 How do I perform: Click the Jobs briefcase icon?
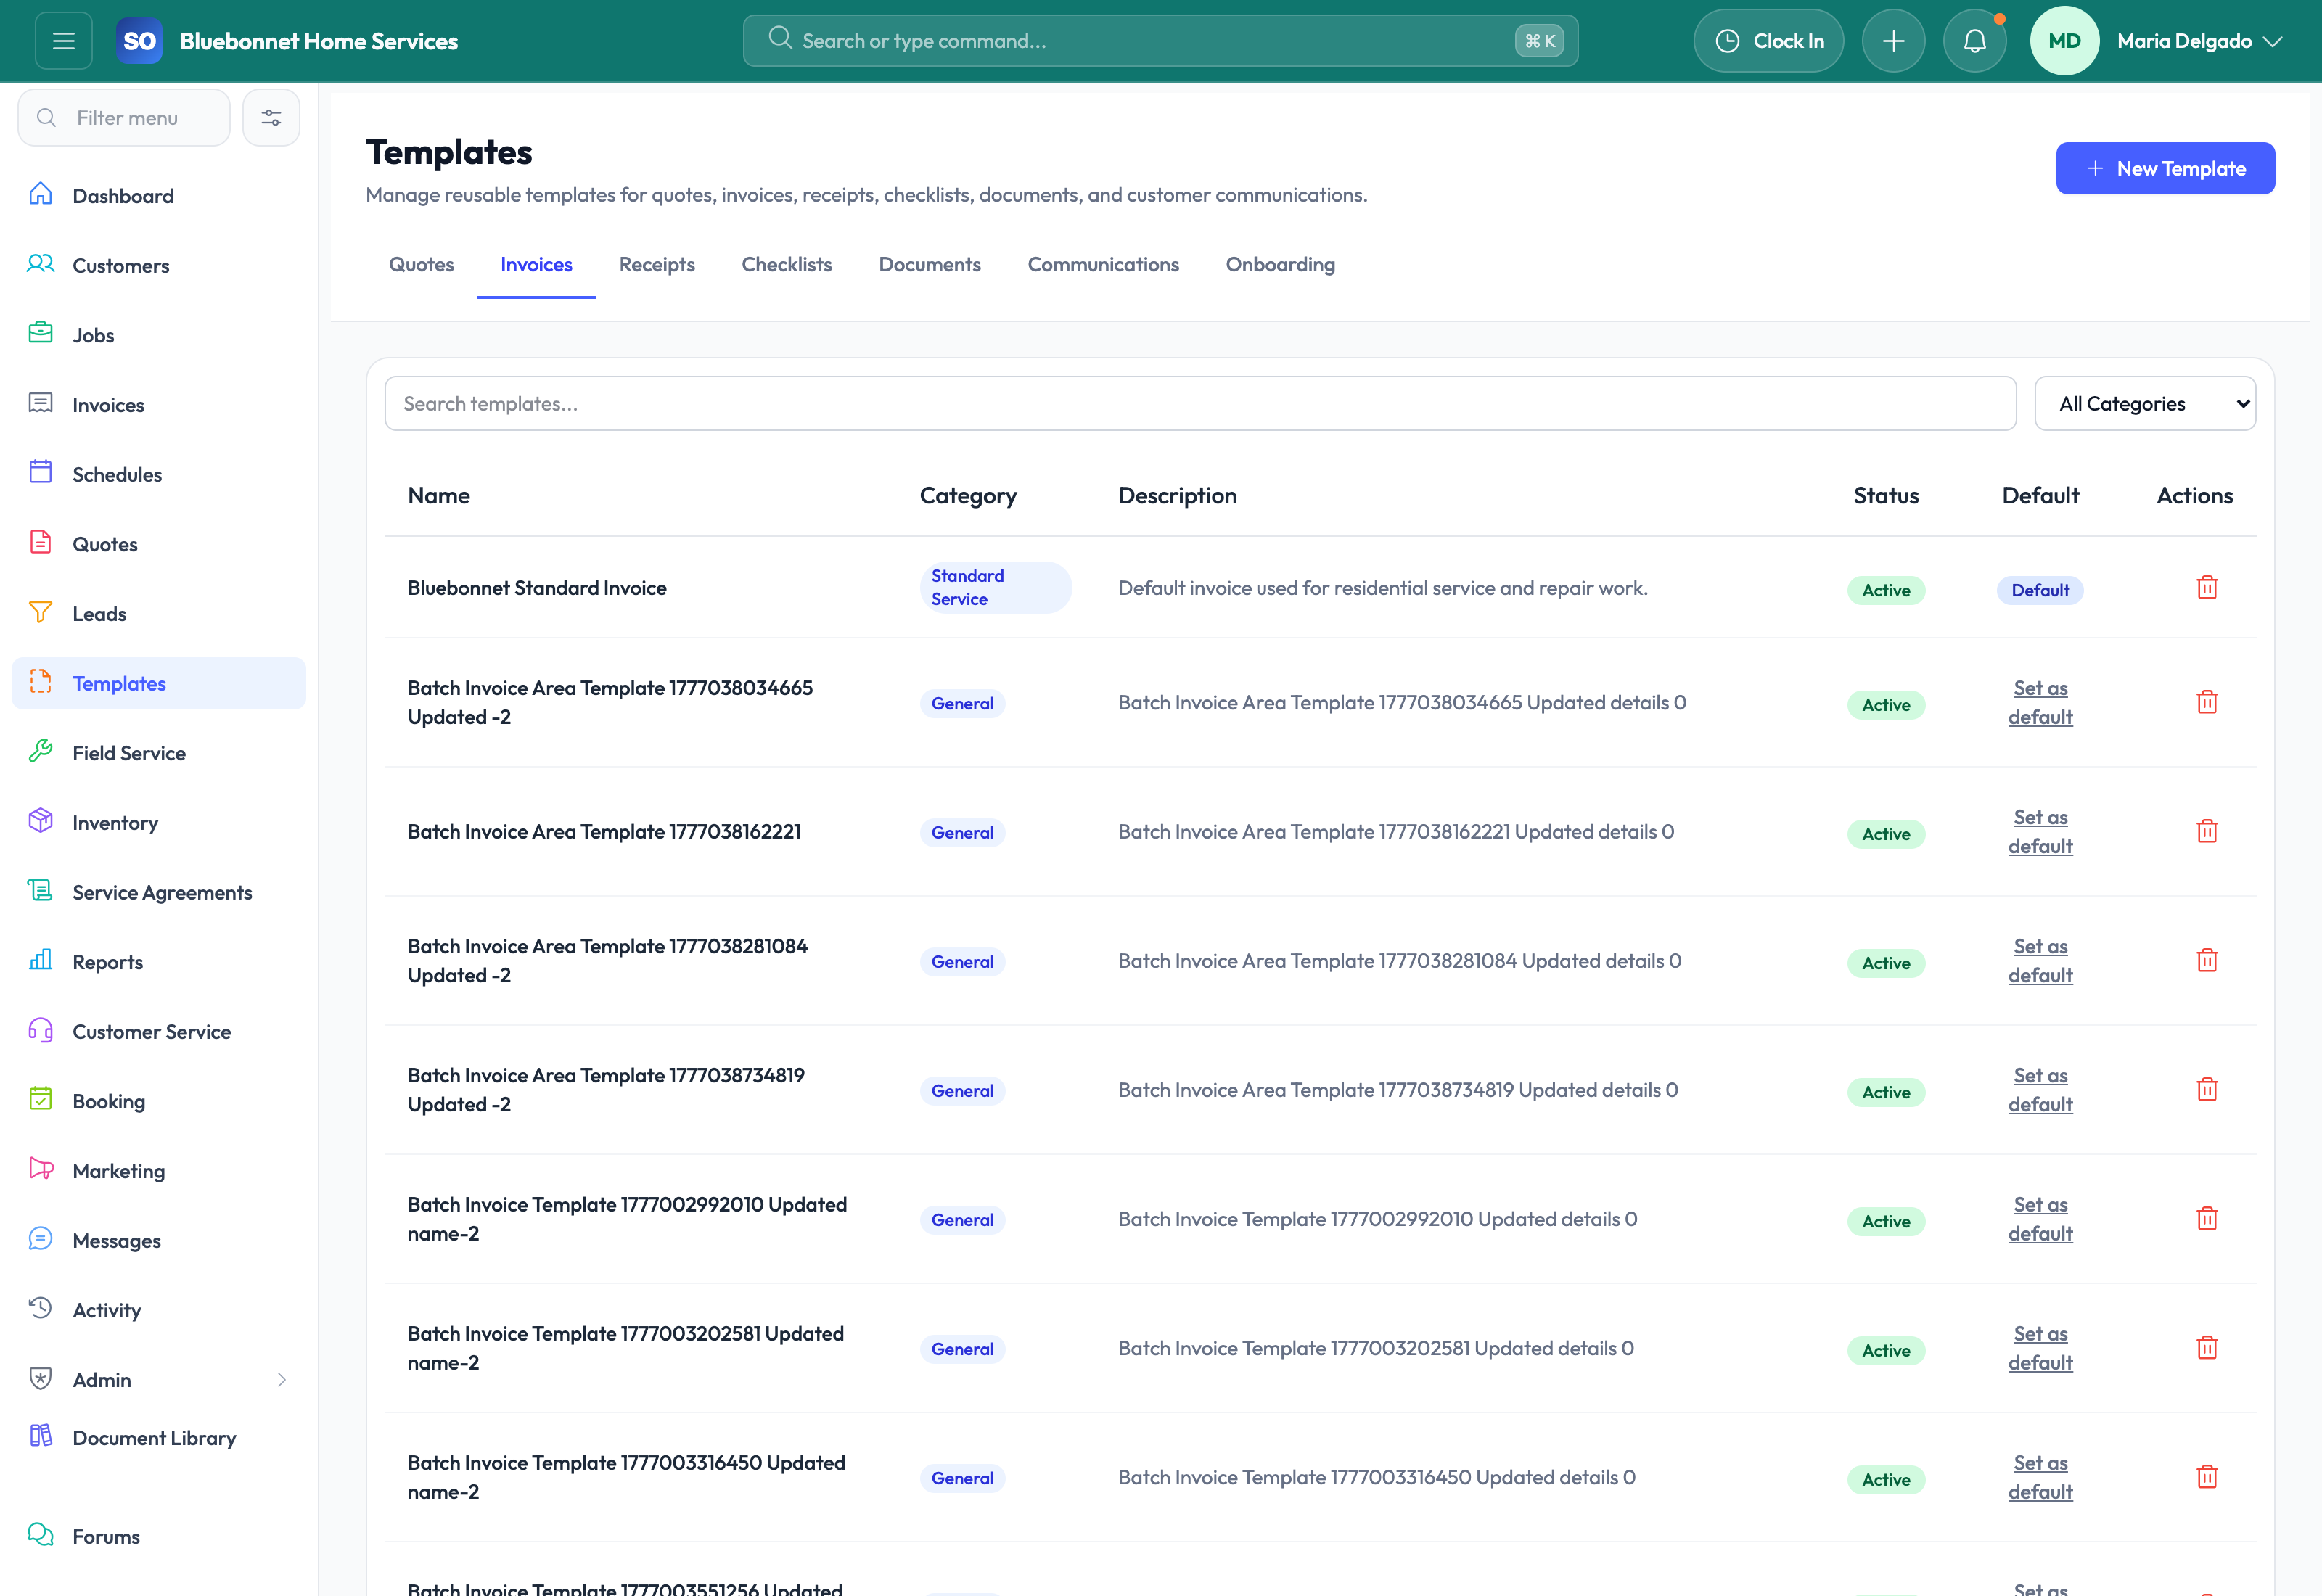click(41, 333)
